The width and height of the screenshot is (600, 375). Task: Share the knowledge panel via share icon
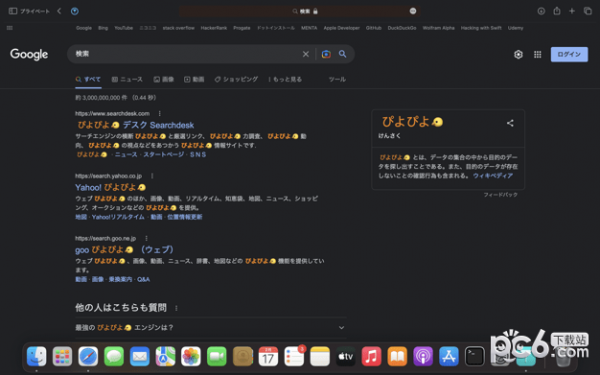(x=510, y=123)
